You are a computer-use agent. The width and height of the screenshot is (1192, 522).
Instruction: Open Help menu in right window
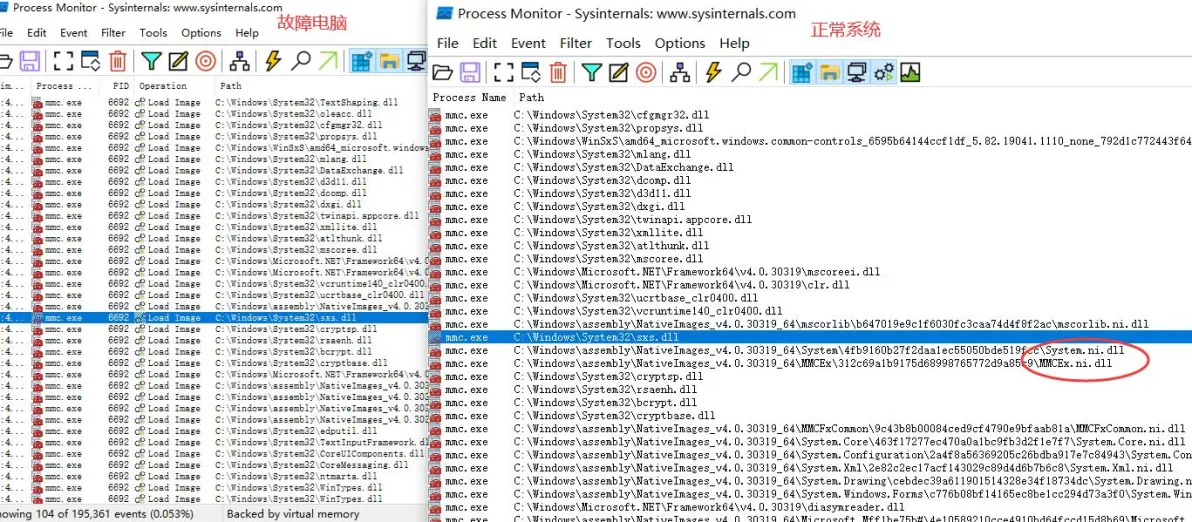tap(734, 43)
